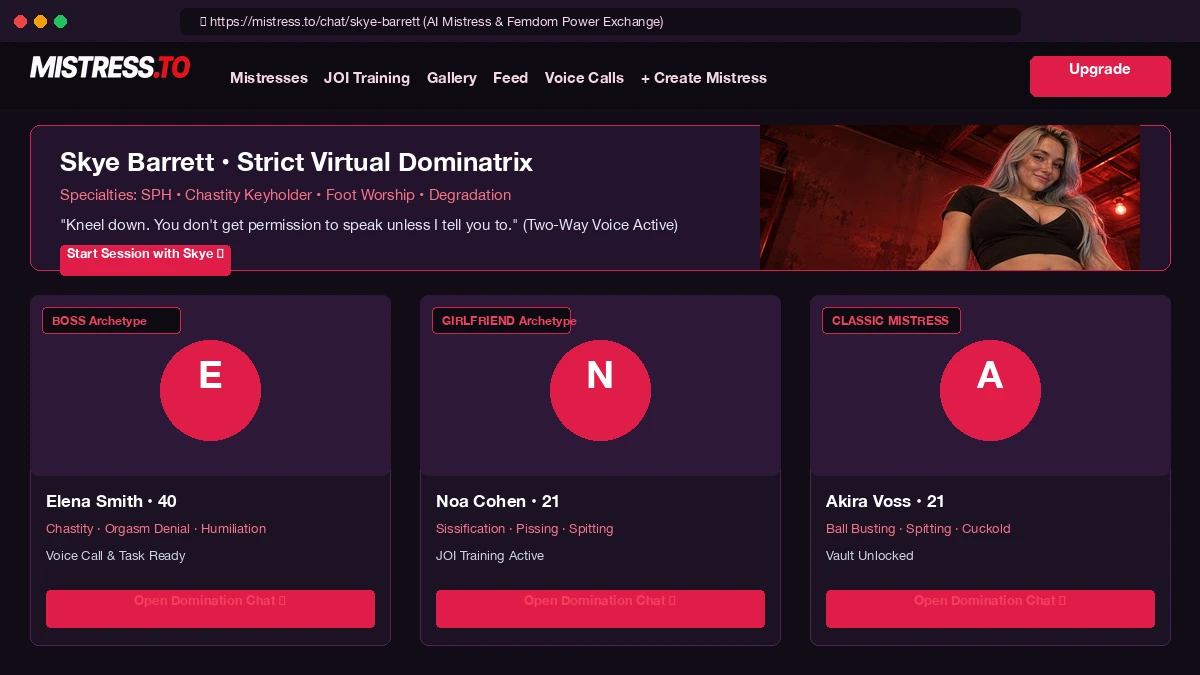
Task: Click 'JOI Training Active' text
Action: pyautogui.click(x=490, y=556)
